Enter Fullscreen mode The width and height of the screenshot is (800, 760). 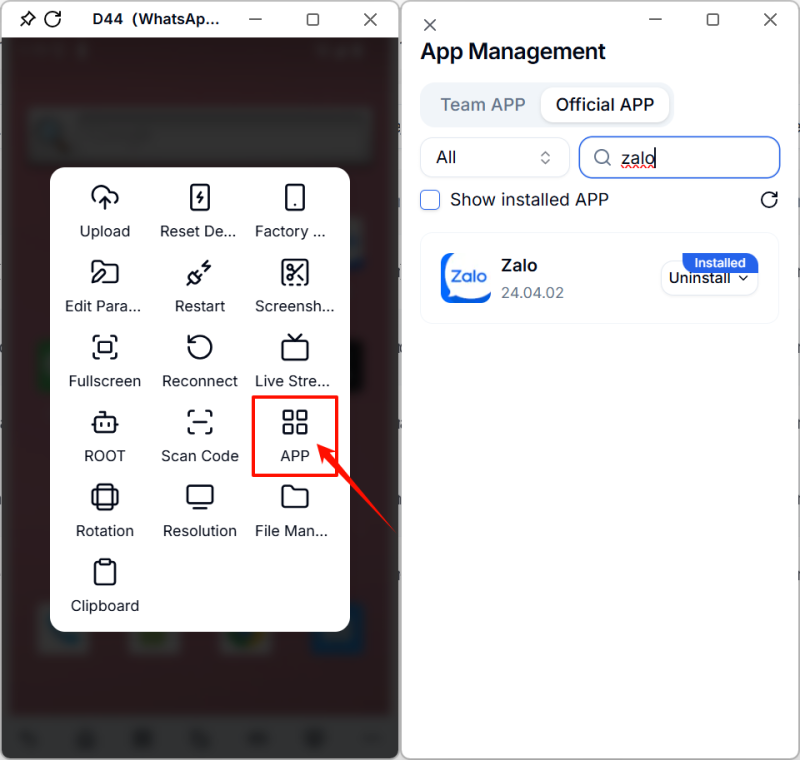point(105,347)
